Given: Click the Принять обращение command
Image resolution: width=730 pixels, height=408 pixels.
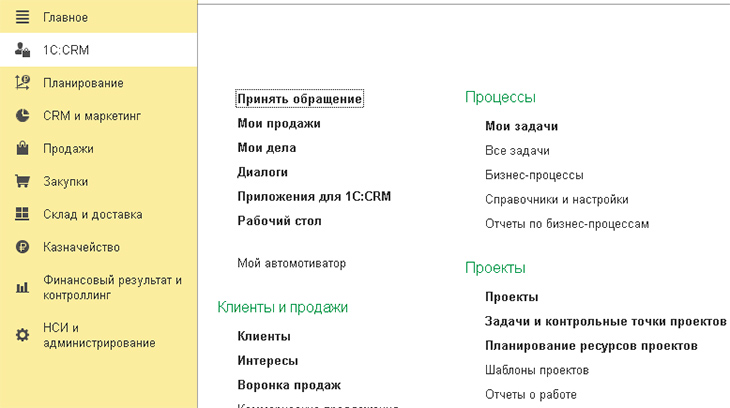Looking at the screenshot, I should 299,99.
